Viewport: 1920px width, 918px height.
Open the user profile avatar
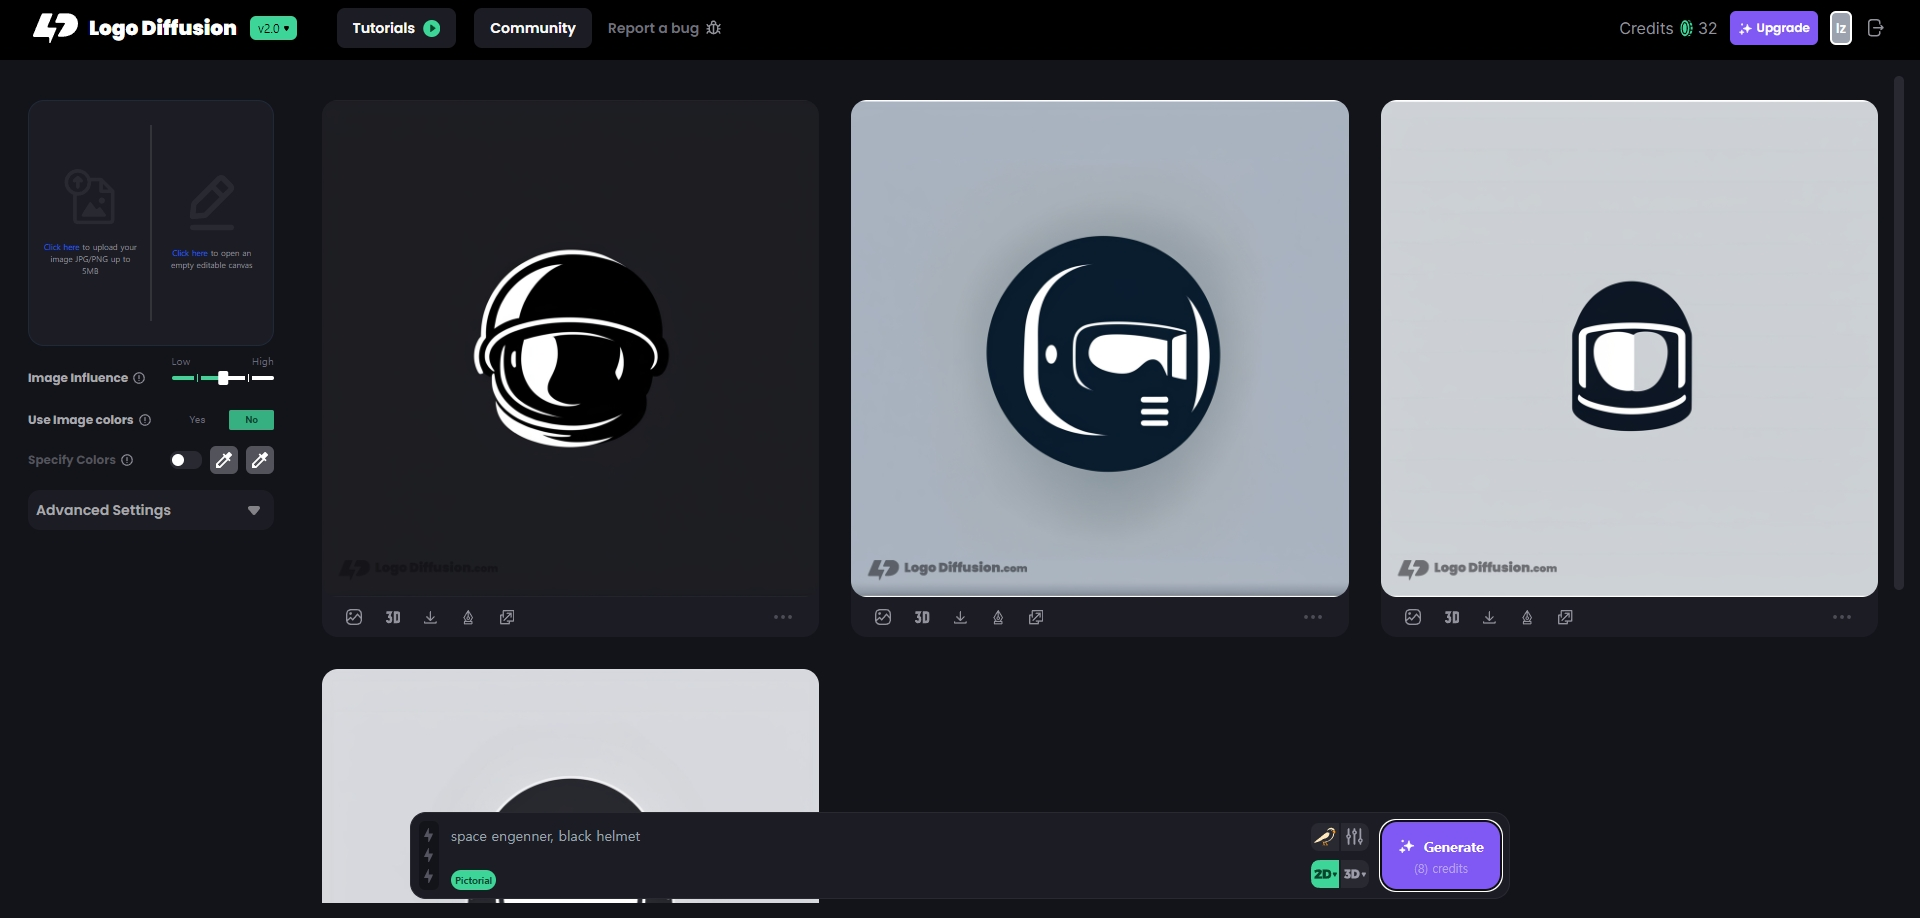[1841, 28]
